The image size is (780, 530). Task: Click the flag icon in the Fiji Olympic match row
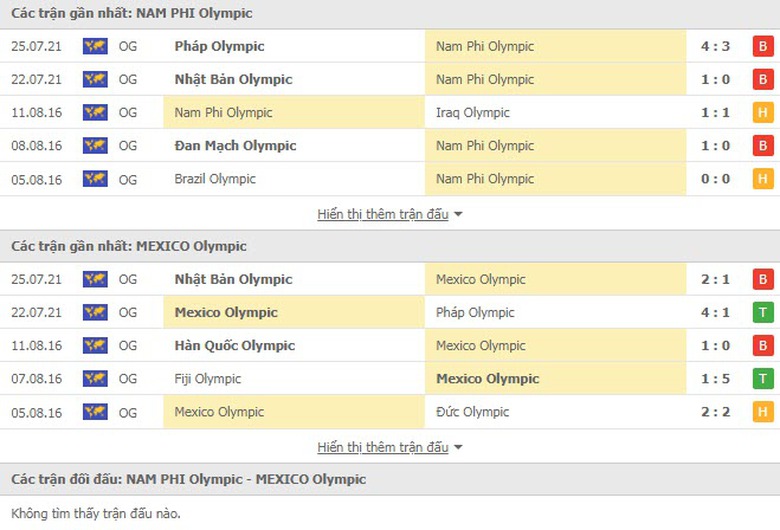[95, 379]
